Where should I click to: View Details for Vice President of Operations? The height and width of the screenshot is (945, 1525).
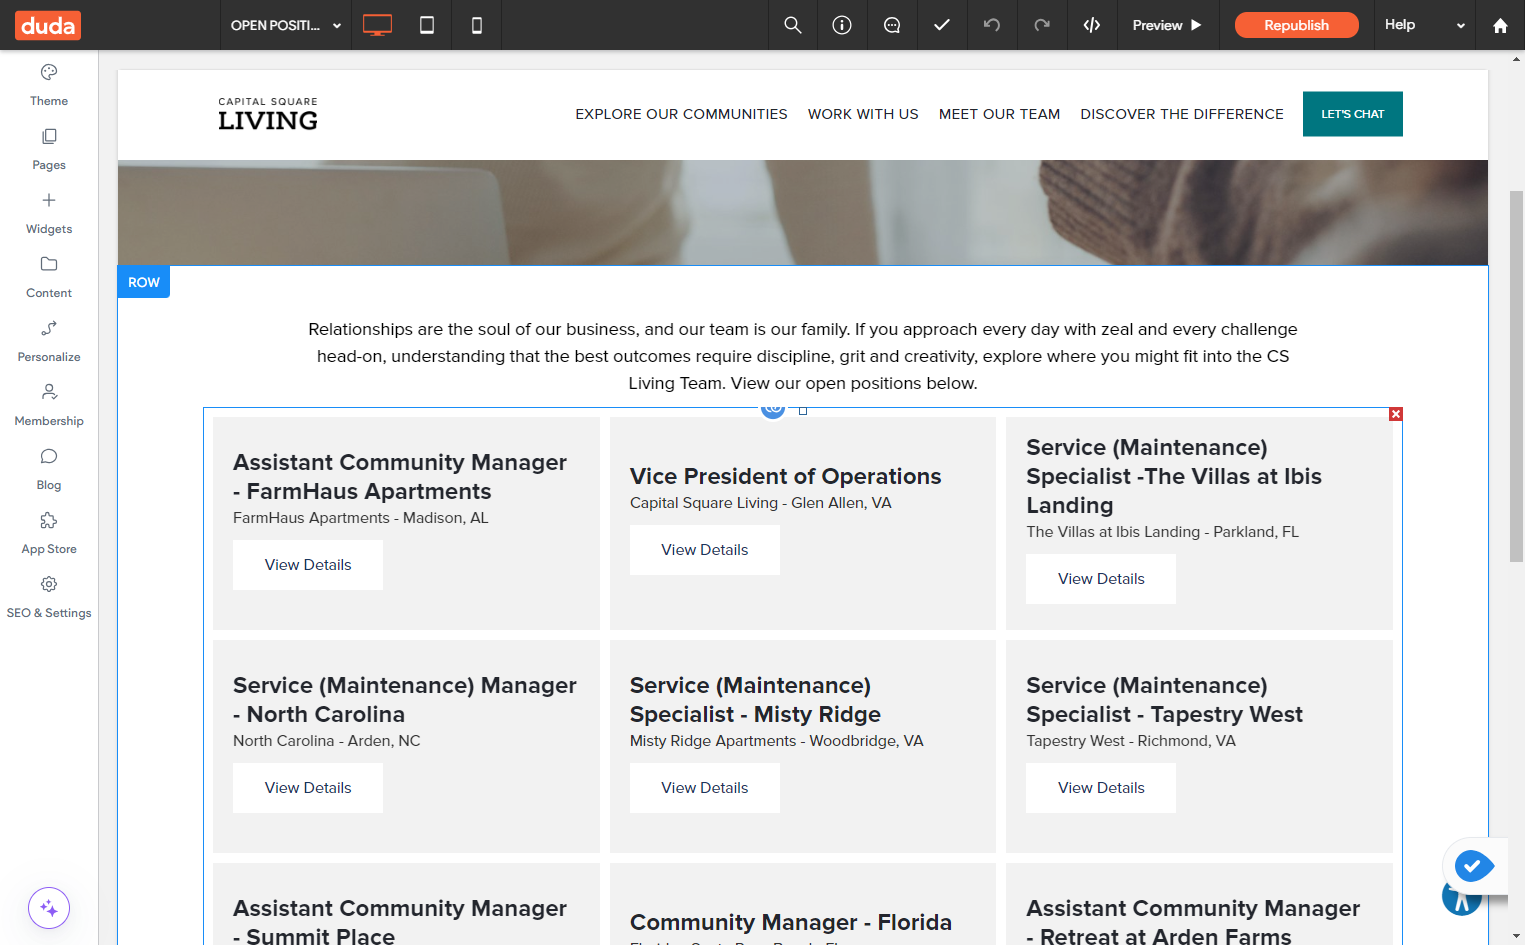(x=705, y=550)
